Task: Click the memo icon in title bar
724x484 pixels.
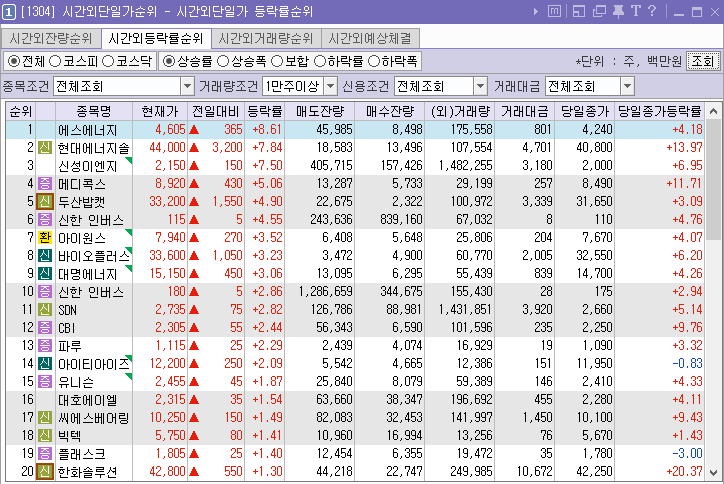Action: point(554,11)
